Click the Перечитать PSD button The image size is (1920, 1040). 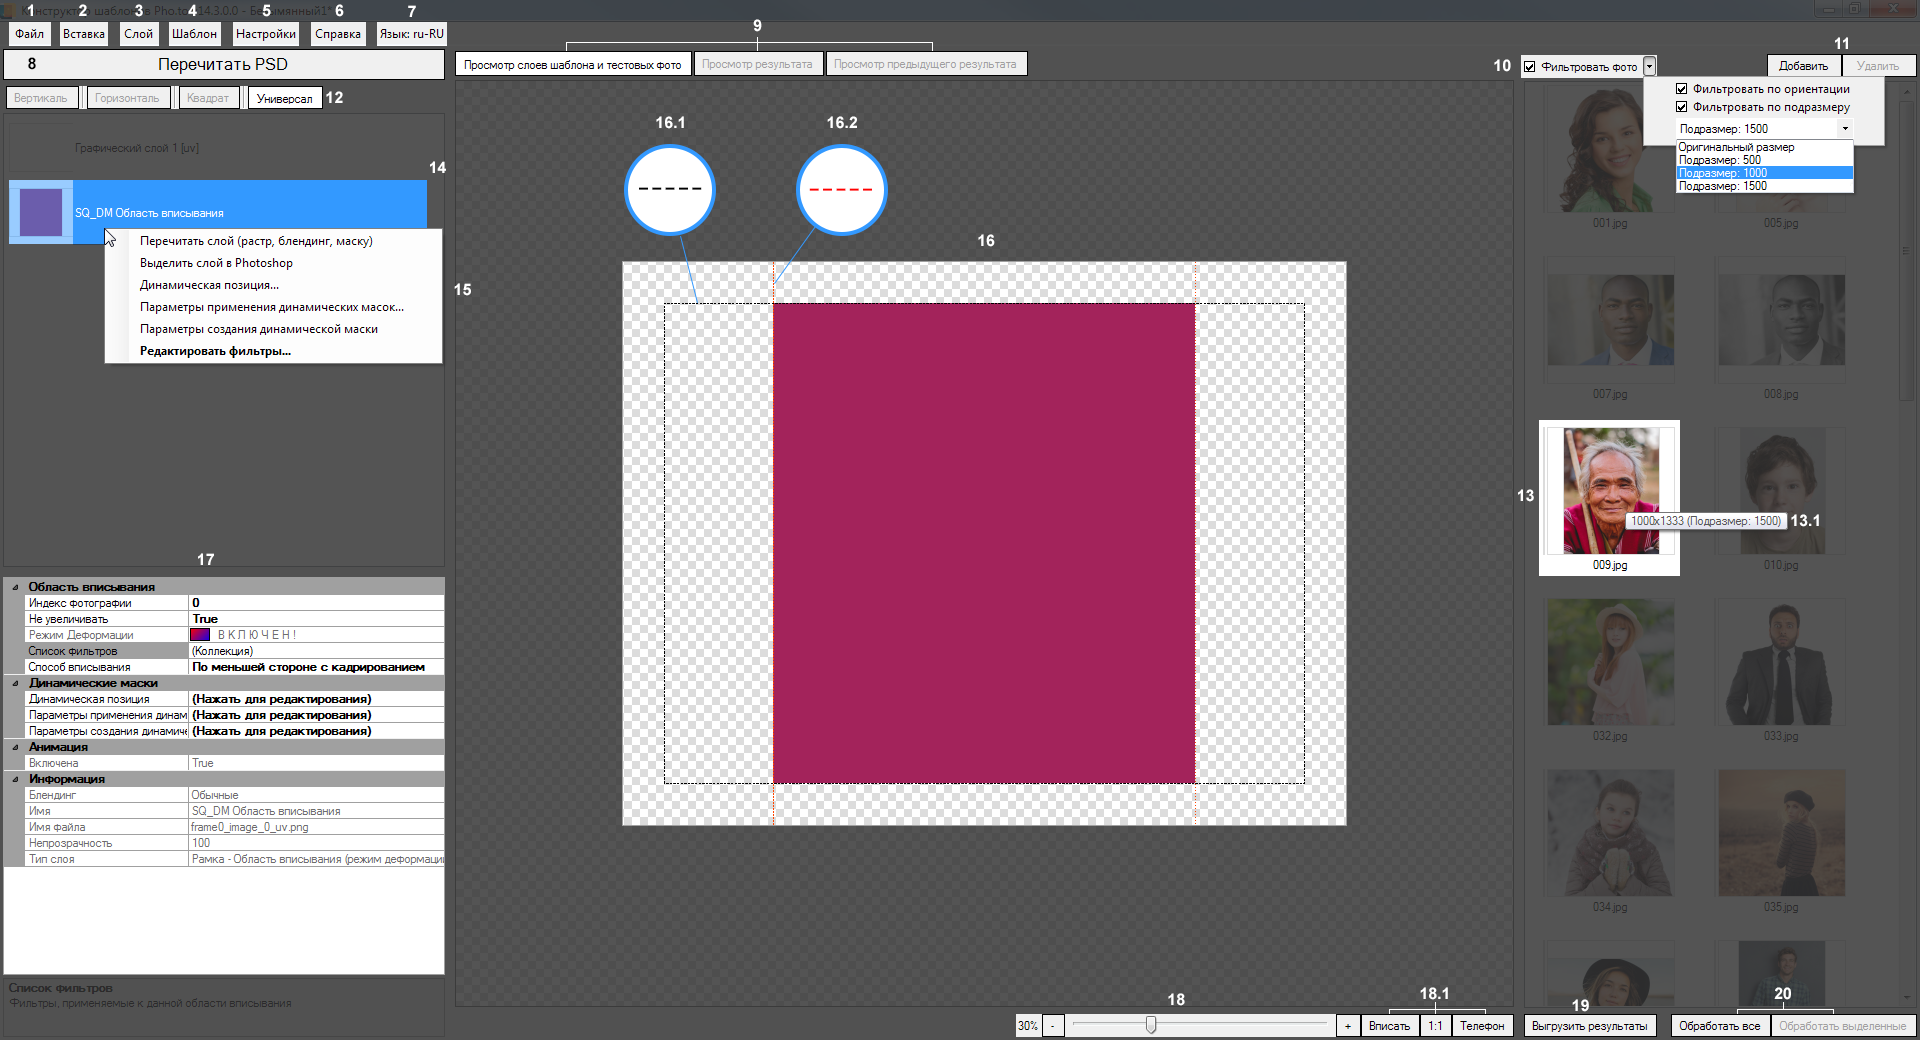click(223, 64)
